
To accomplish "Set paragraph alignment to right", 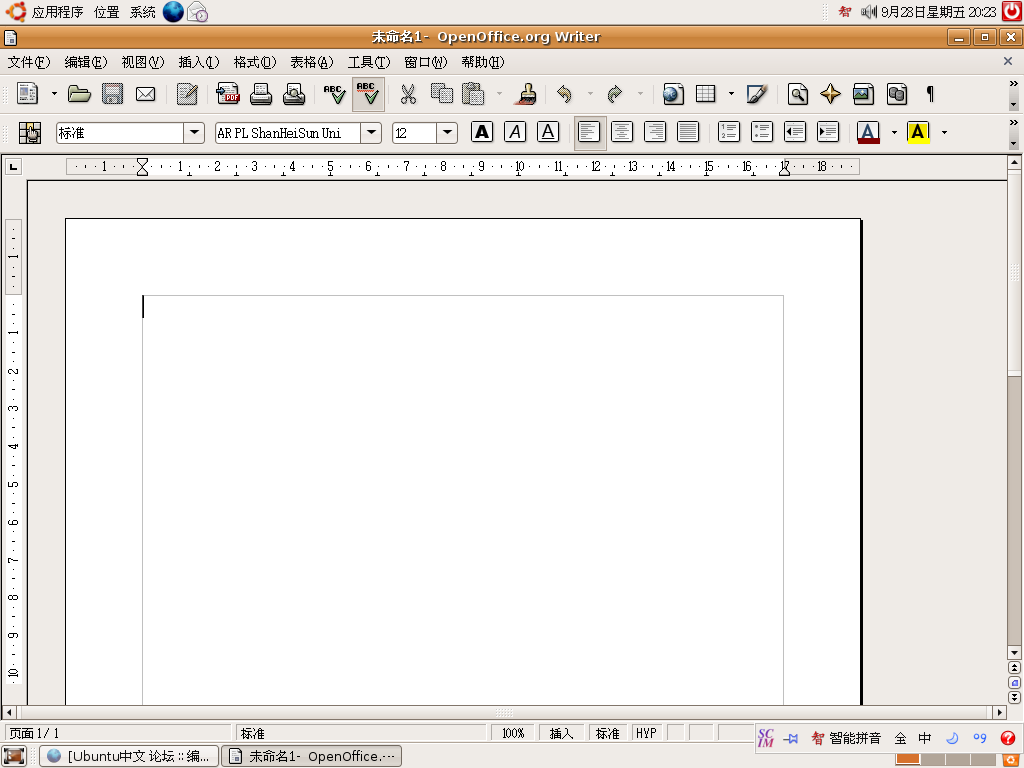I will pyautogui.click(x=654, y=132).
